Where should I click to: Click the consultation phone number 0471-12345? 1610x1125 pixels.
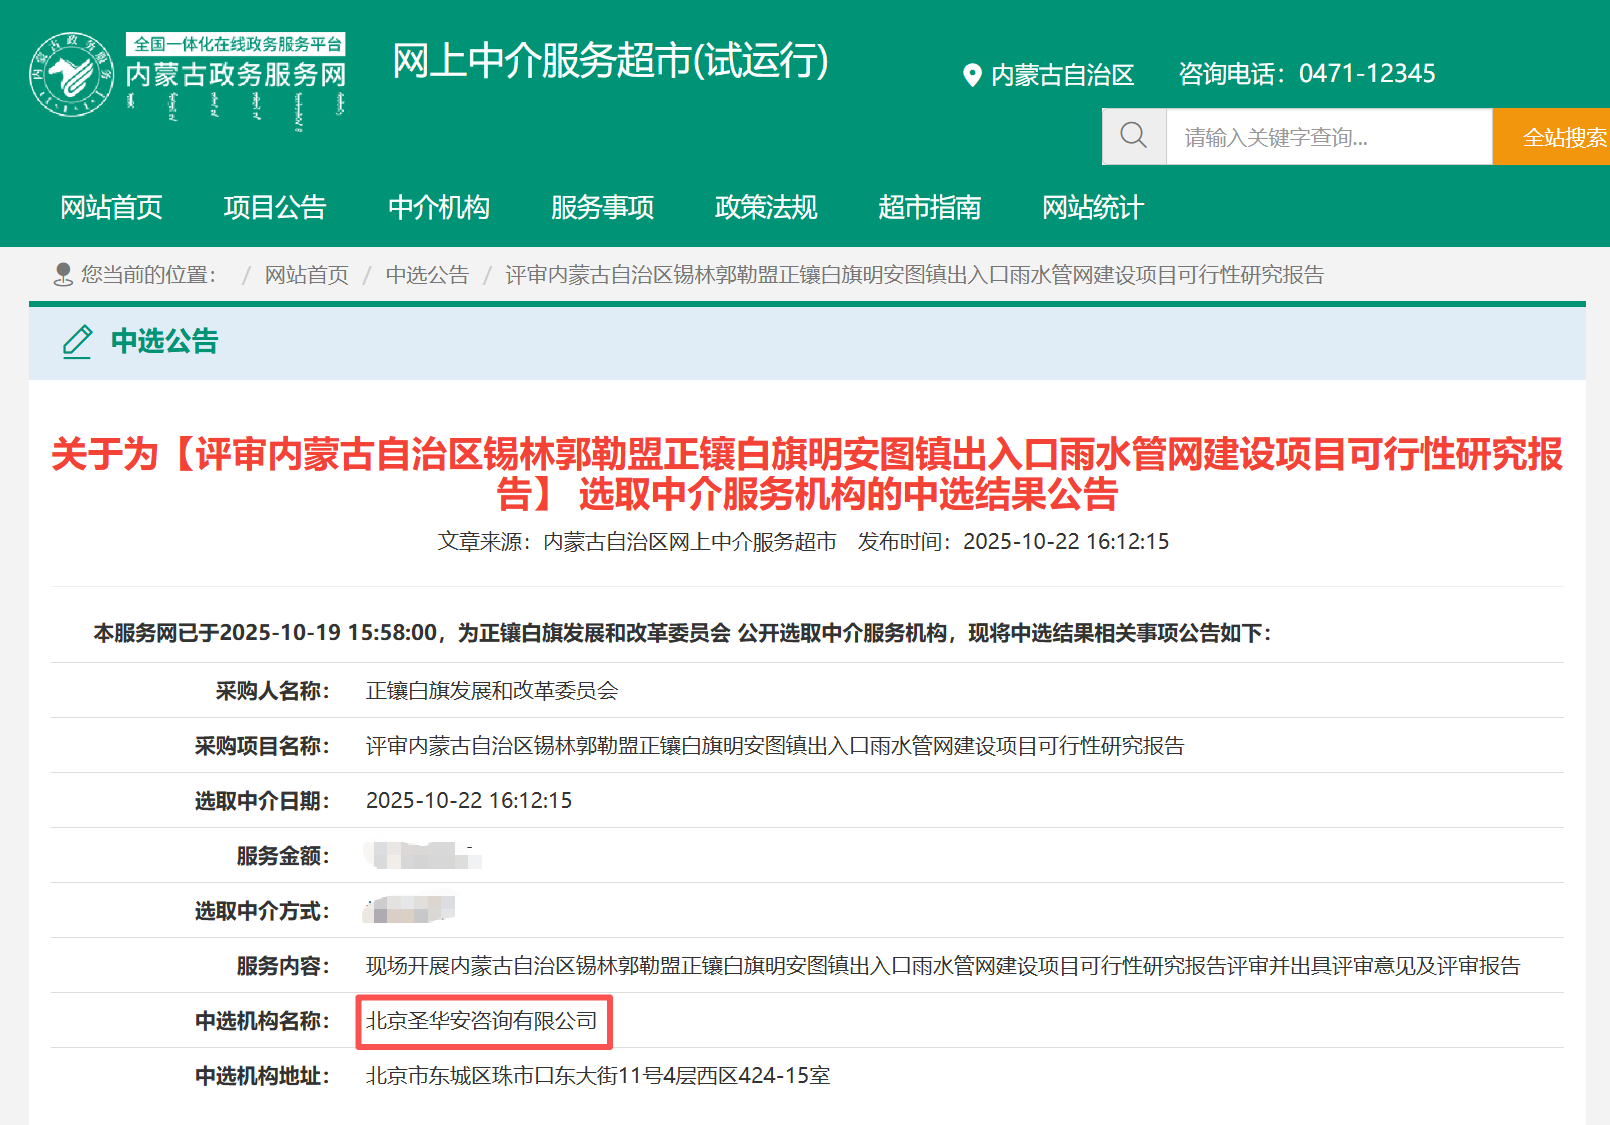coord(1365,73)
